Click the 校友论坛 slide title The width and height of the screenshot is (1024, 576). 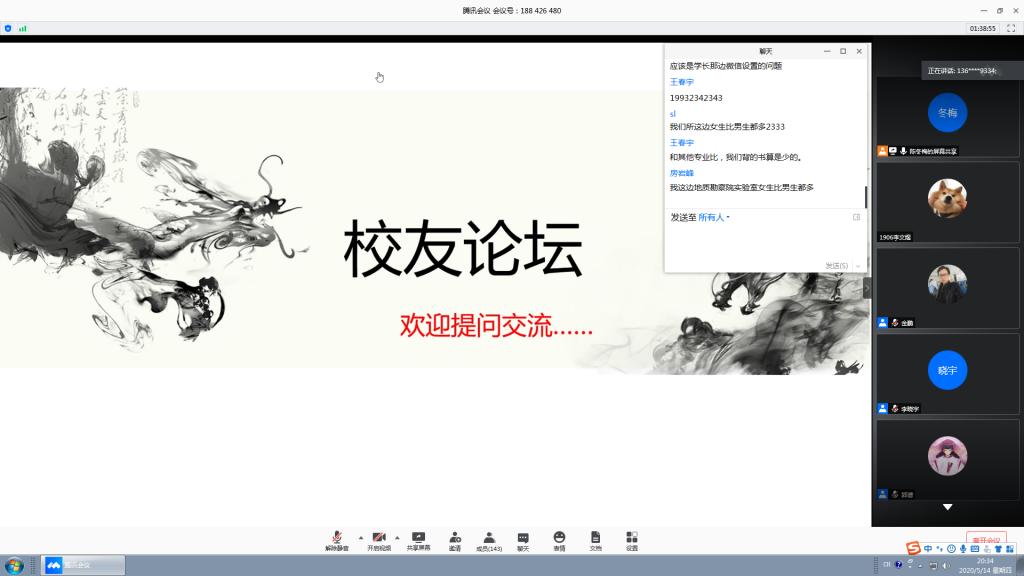[463, 249]
